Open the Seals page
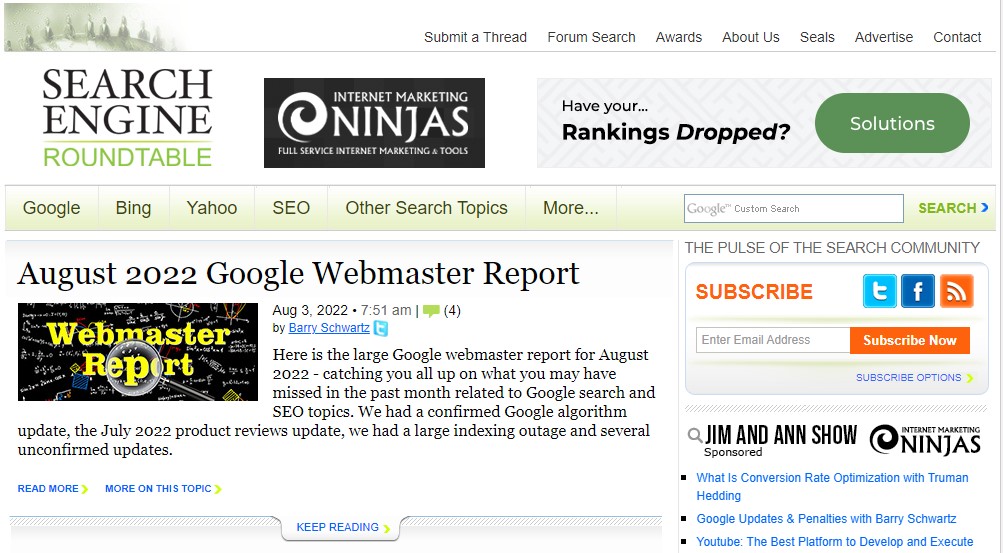Viewport: 1003px width, 553px height. (x=817, y=37)
